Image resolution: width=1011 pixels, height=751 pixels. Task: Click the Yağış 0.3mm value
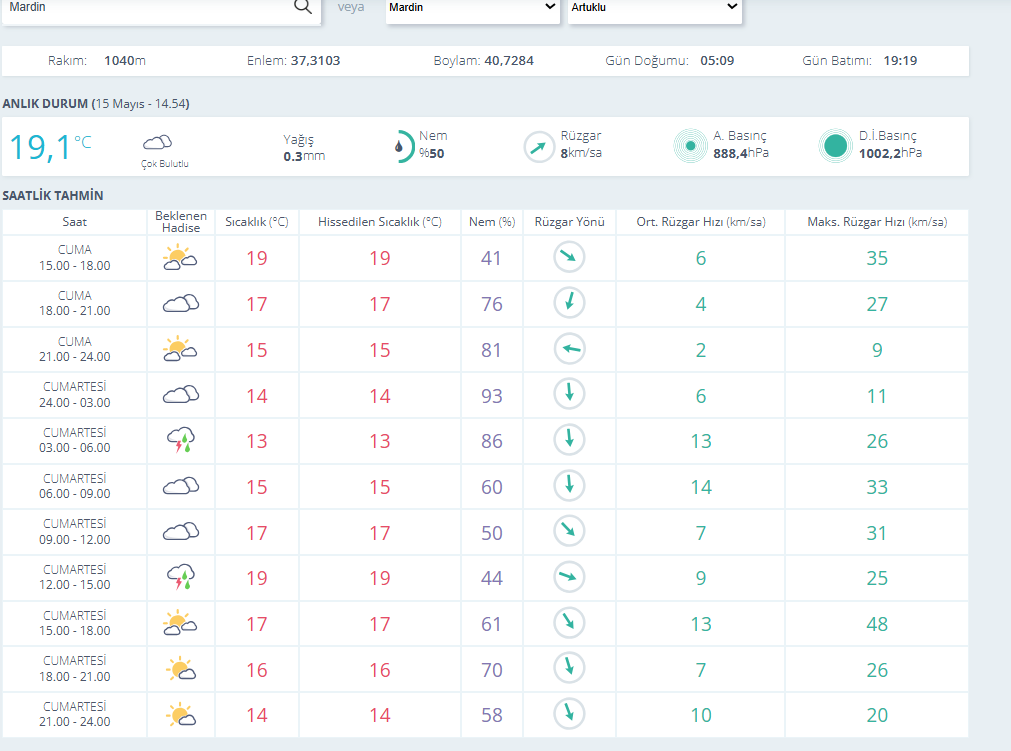304,156
